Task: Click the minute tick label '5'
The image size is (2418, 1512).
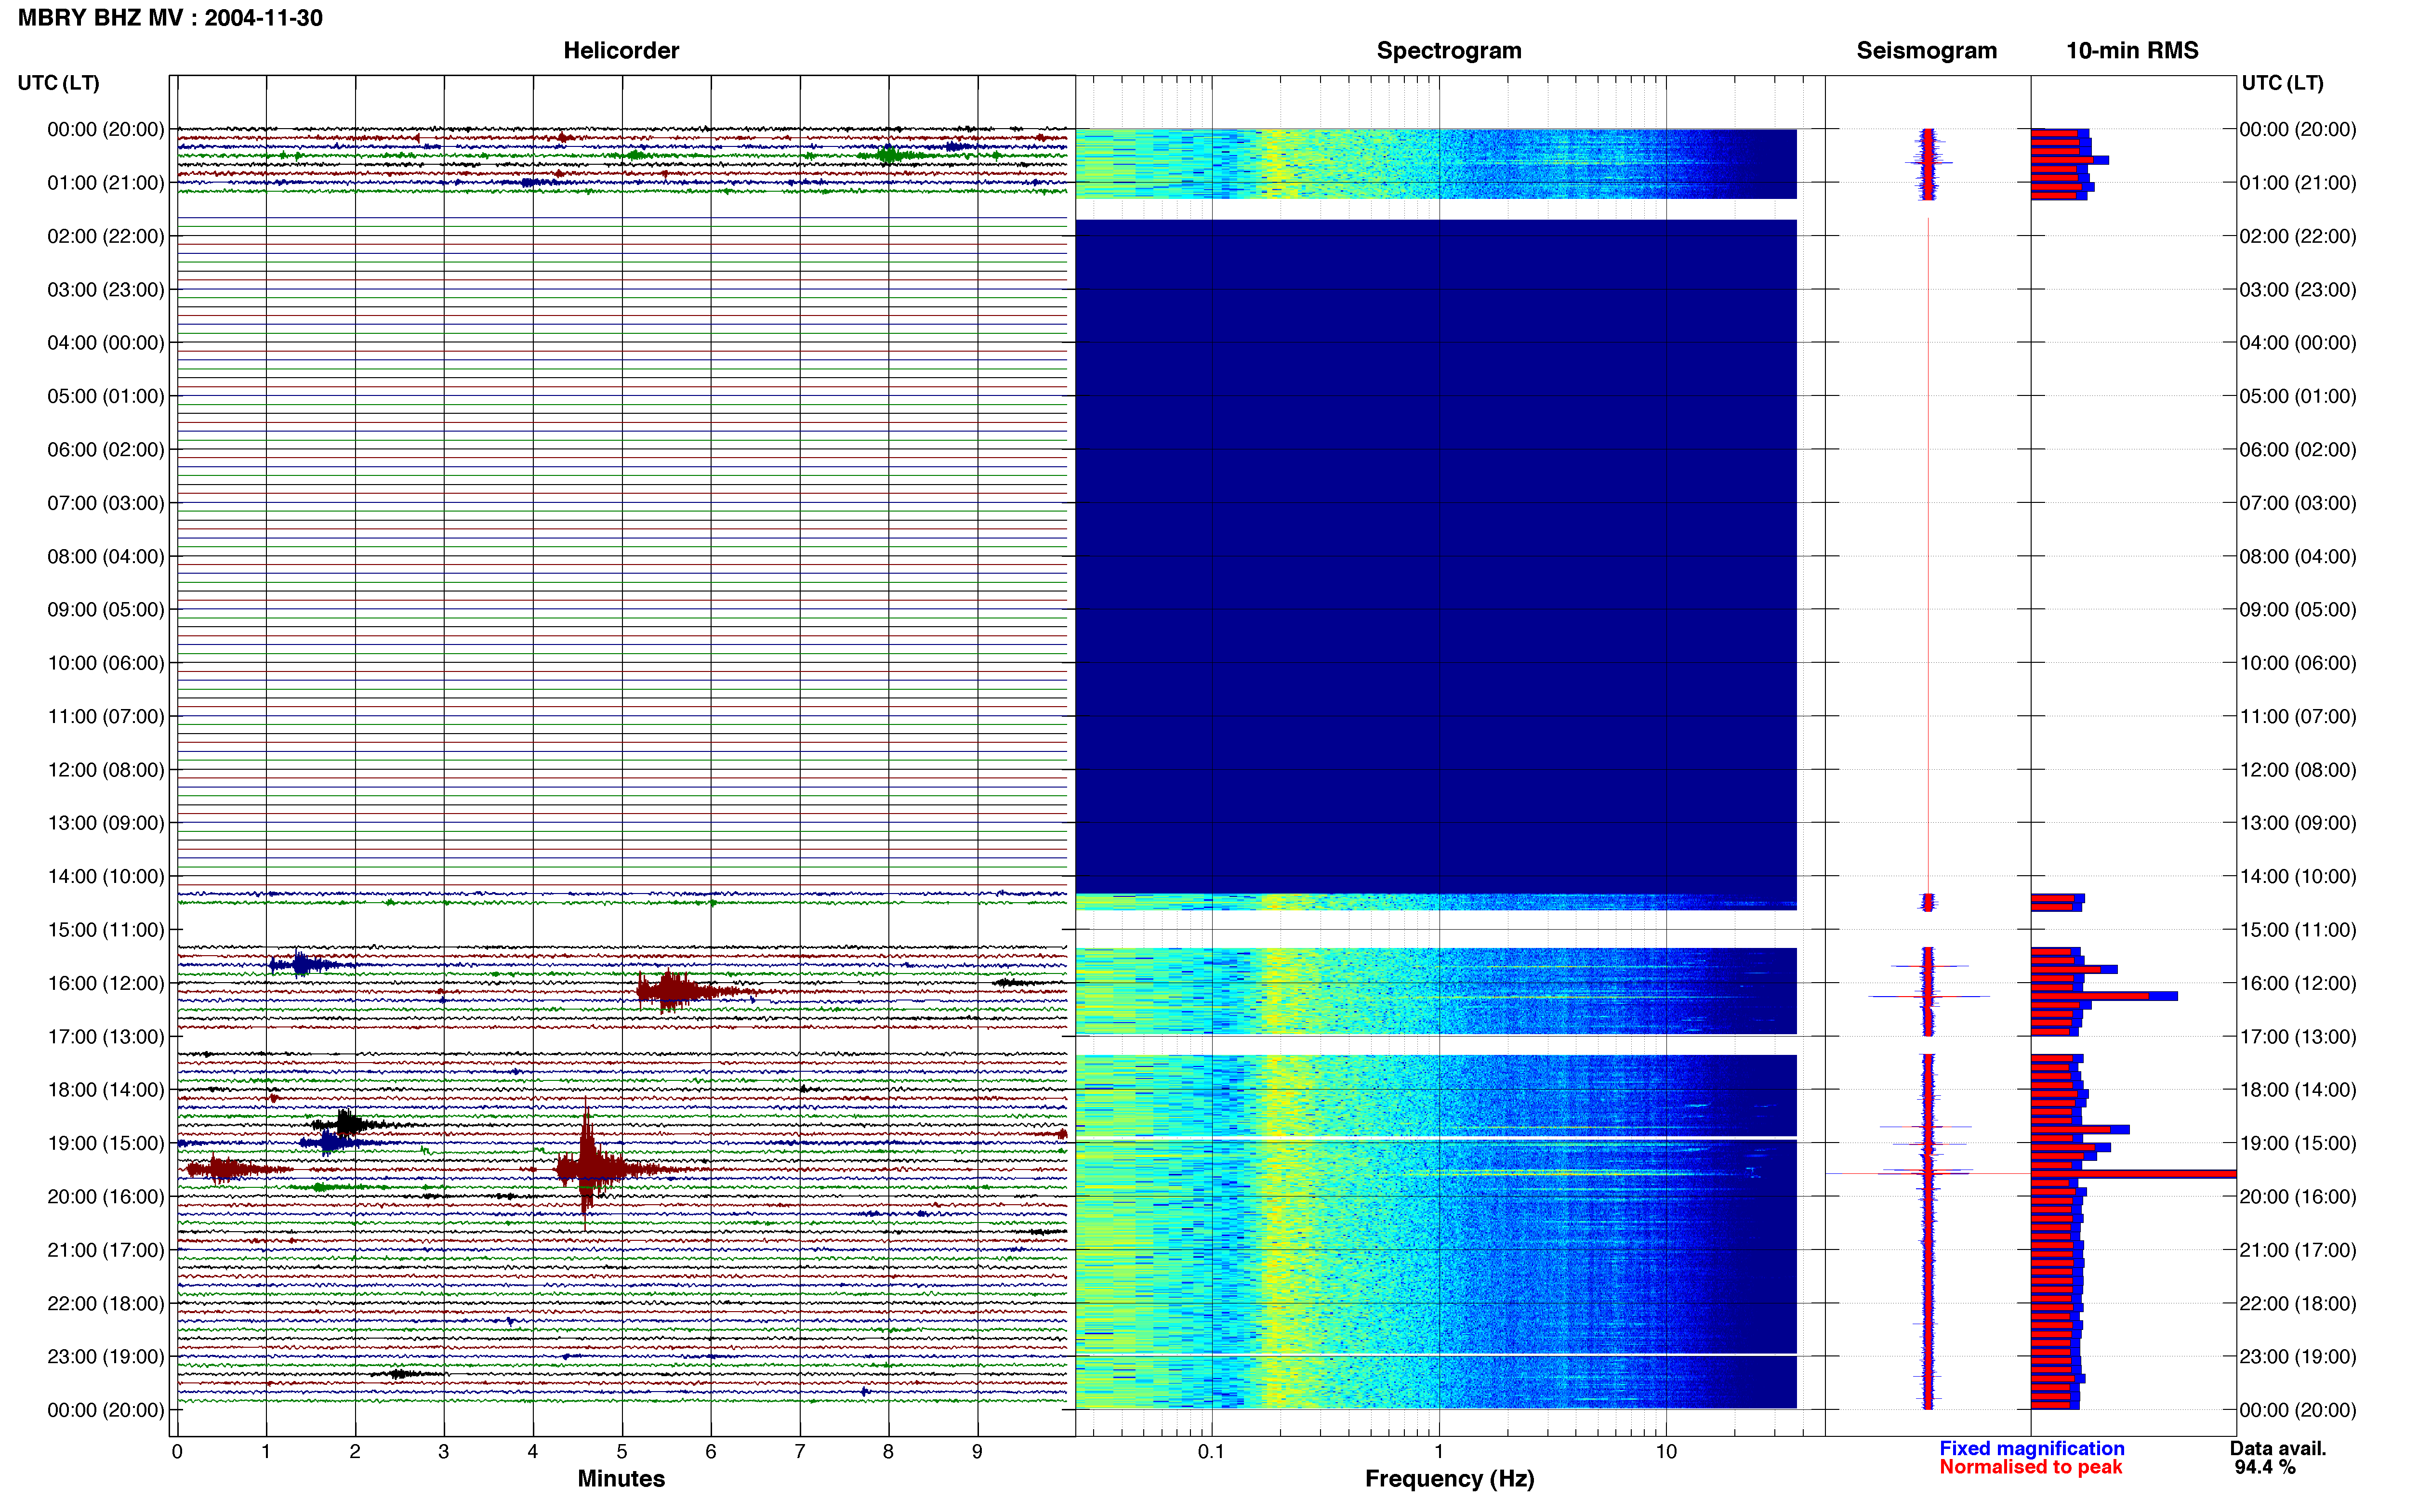Action: pyautogui.click(x=622, y=1451)
